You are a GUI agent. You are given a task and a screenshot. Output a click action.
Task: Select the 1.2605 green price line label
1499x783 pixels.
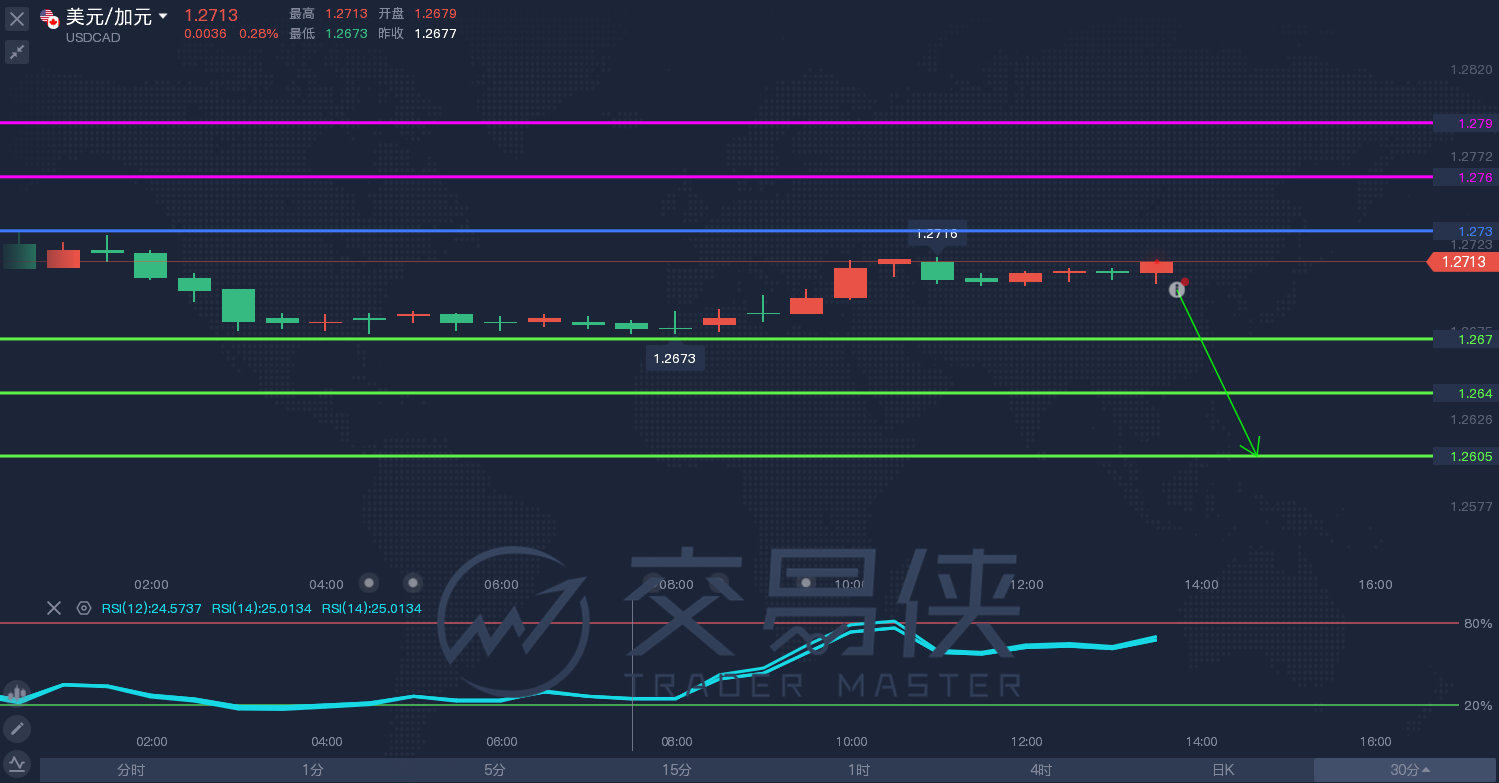click(1465, 456)
